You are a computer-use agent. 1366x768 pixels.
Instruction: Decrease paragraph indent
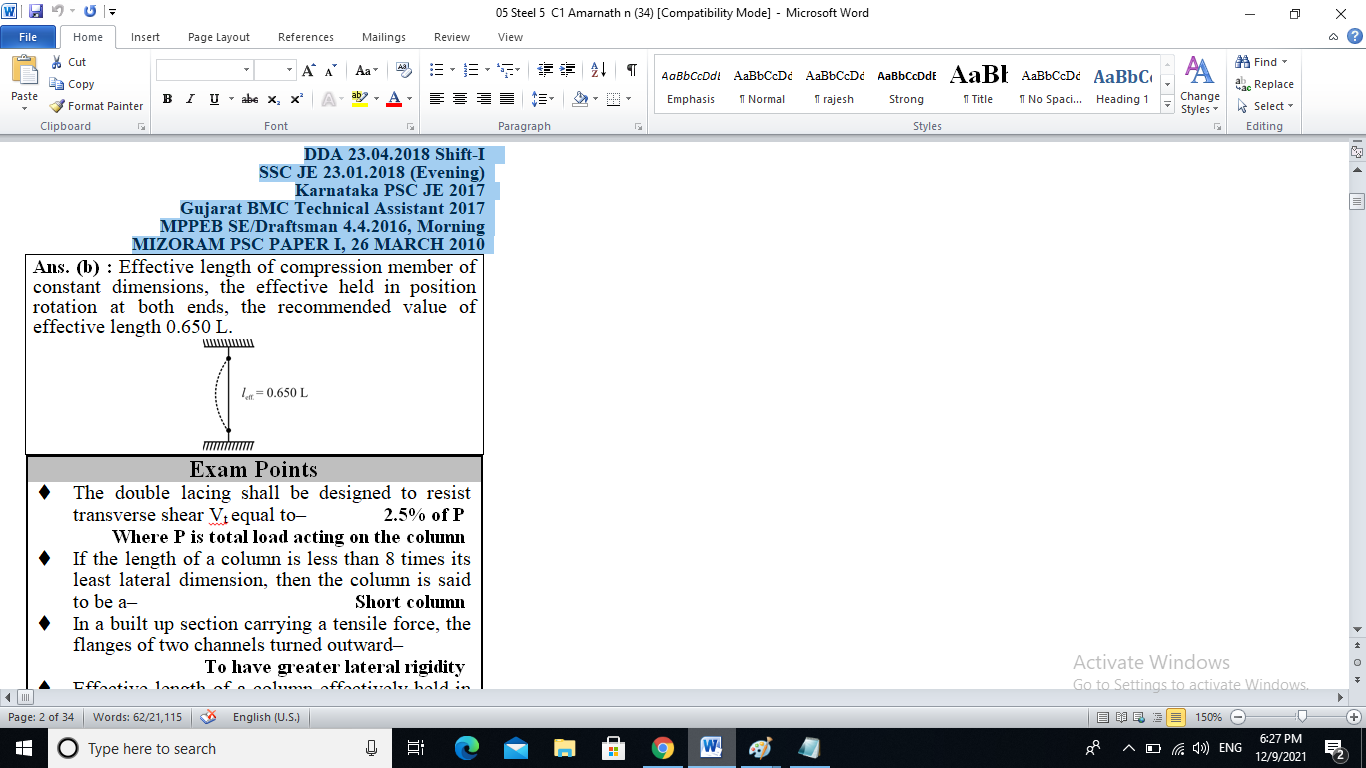click(x=545, y=70)
